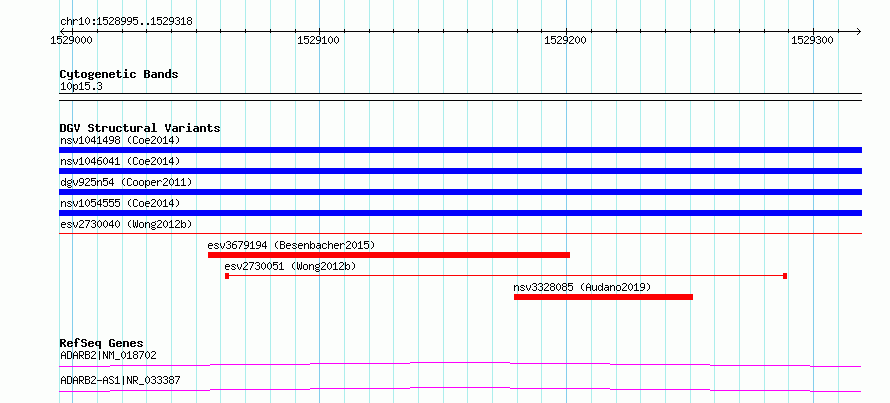Open variant nsv3328085 (Audano2019) label
The image size is (890, 403).
[582, 287]
